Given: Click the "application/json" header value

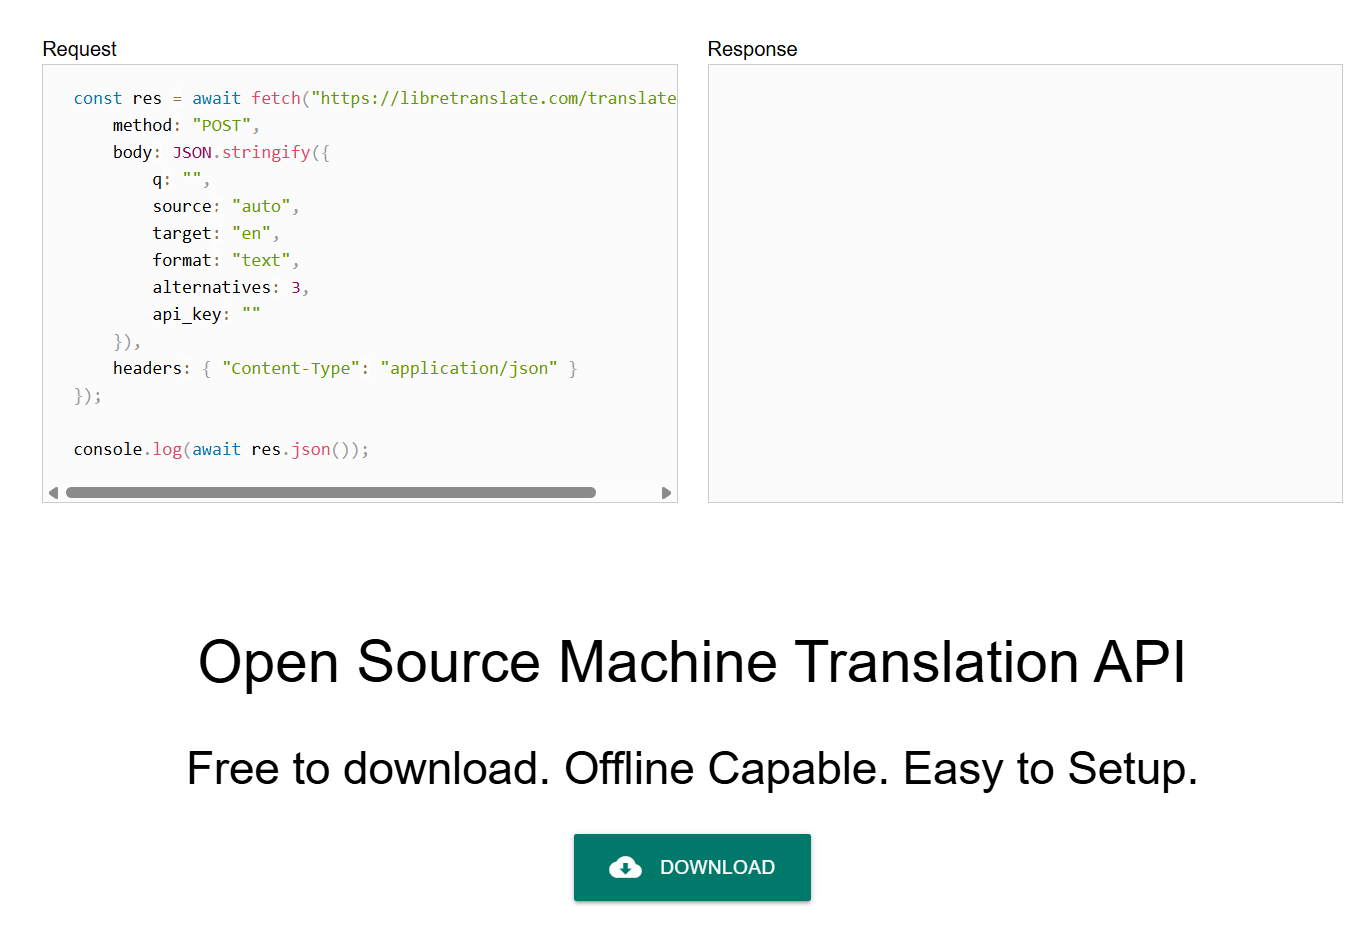Looking at the screenshot, I should click(x=469, y=368).
